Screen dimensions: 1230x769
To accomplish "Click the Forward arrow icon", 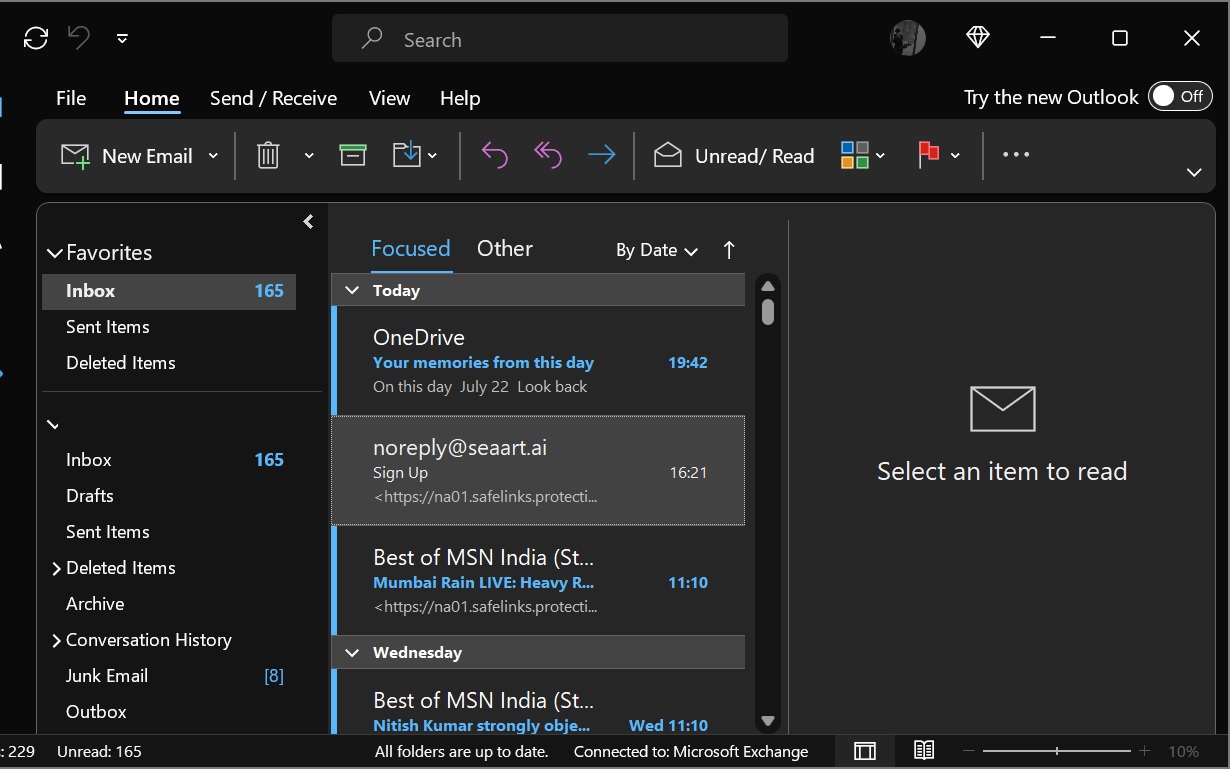I will 601,155.
